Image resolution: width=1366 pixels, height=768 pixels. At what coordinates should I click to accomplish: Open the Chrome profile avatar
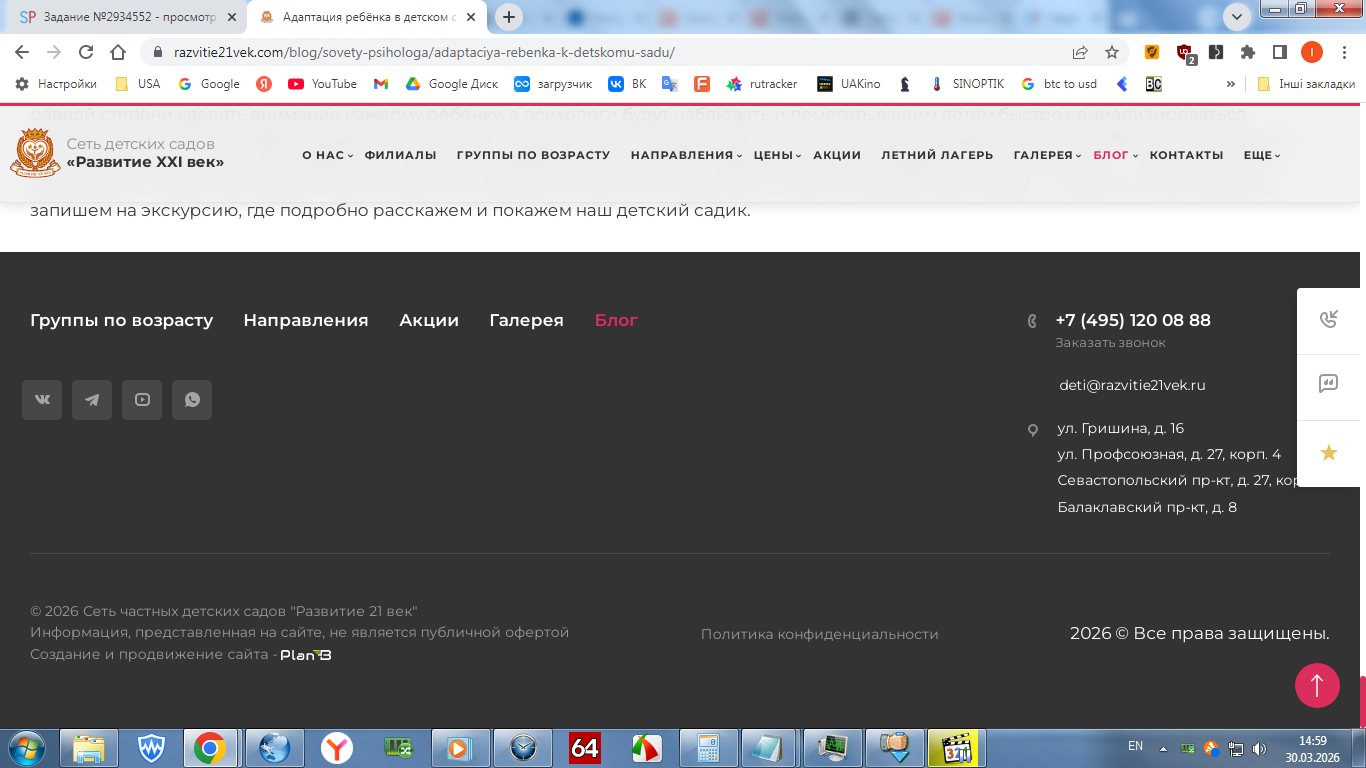(1312, 52)
